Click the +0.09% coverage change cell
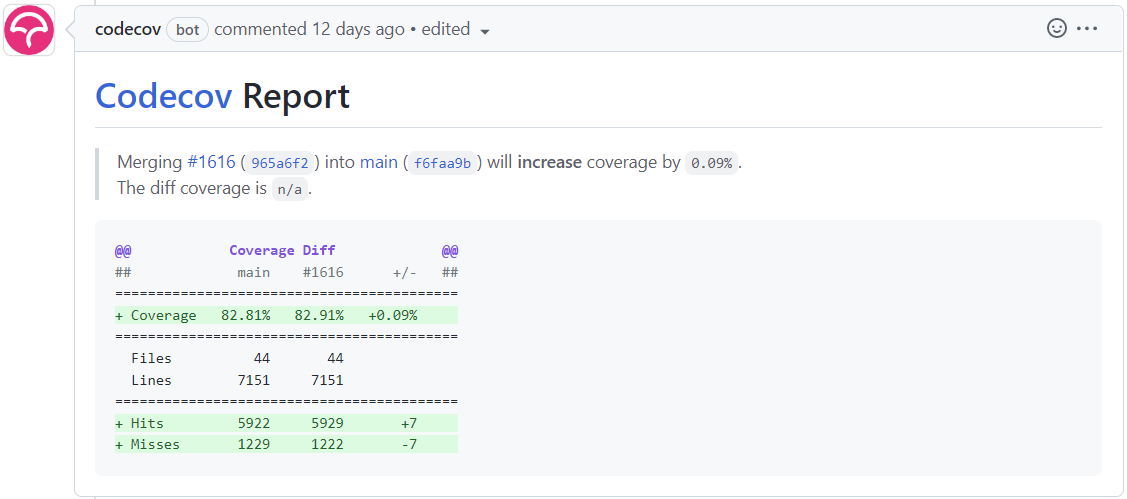1127x499 pixels. point(392,315)
